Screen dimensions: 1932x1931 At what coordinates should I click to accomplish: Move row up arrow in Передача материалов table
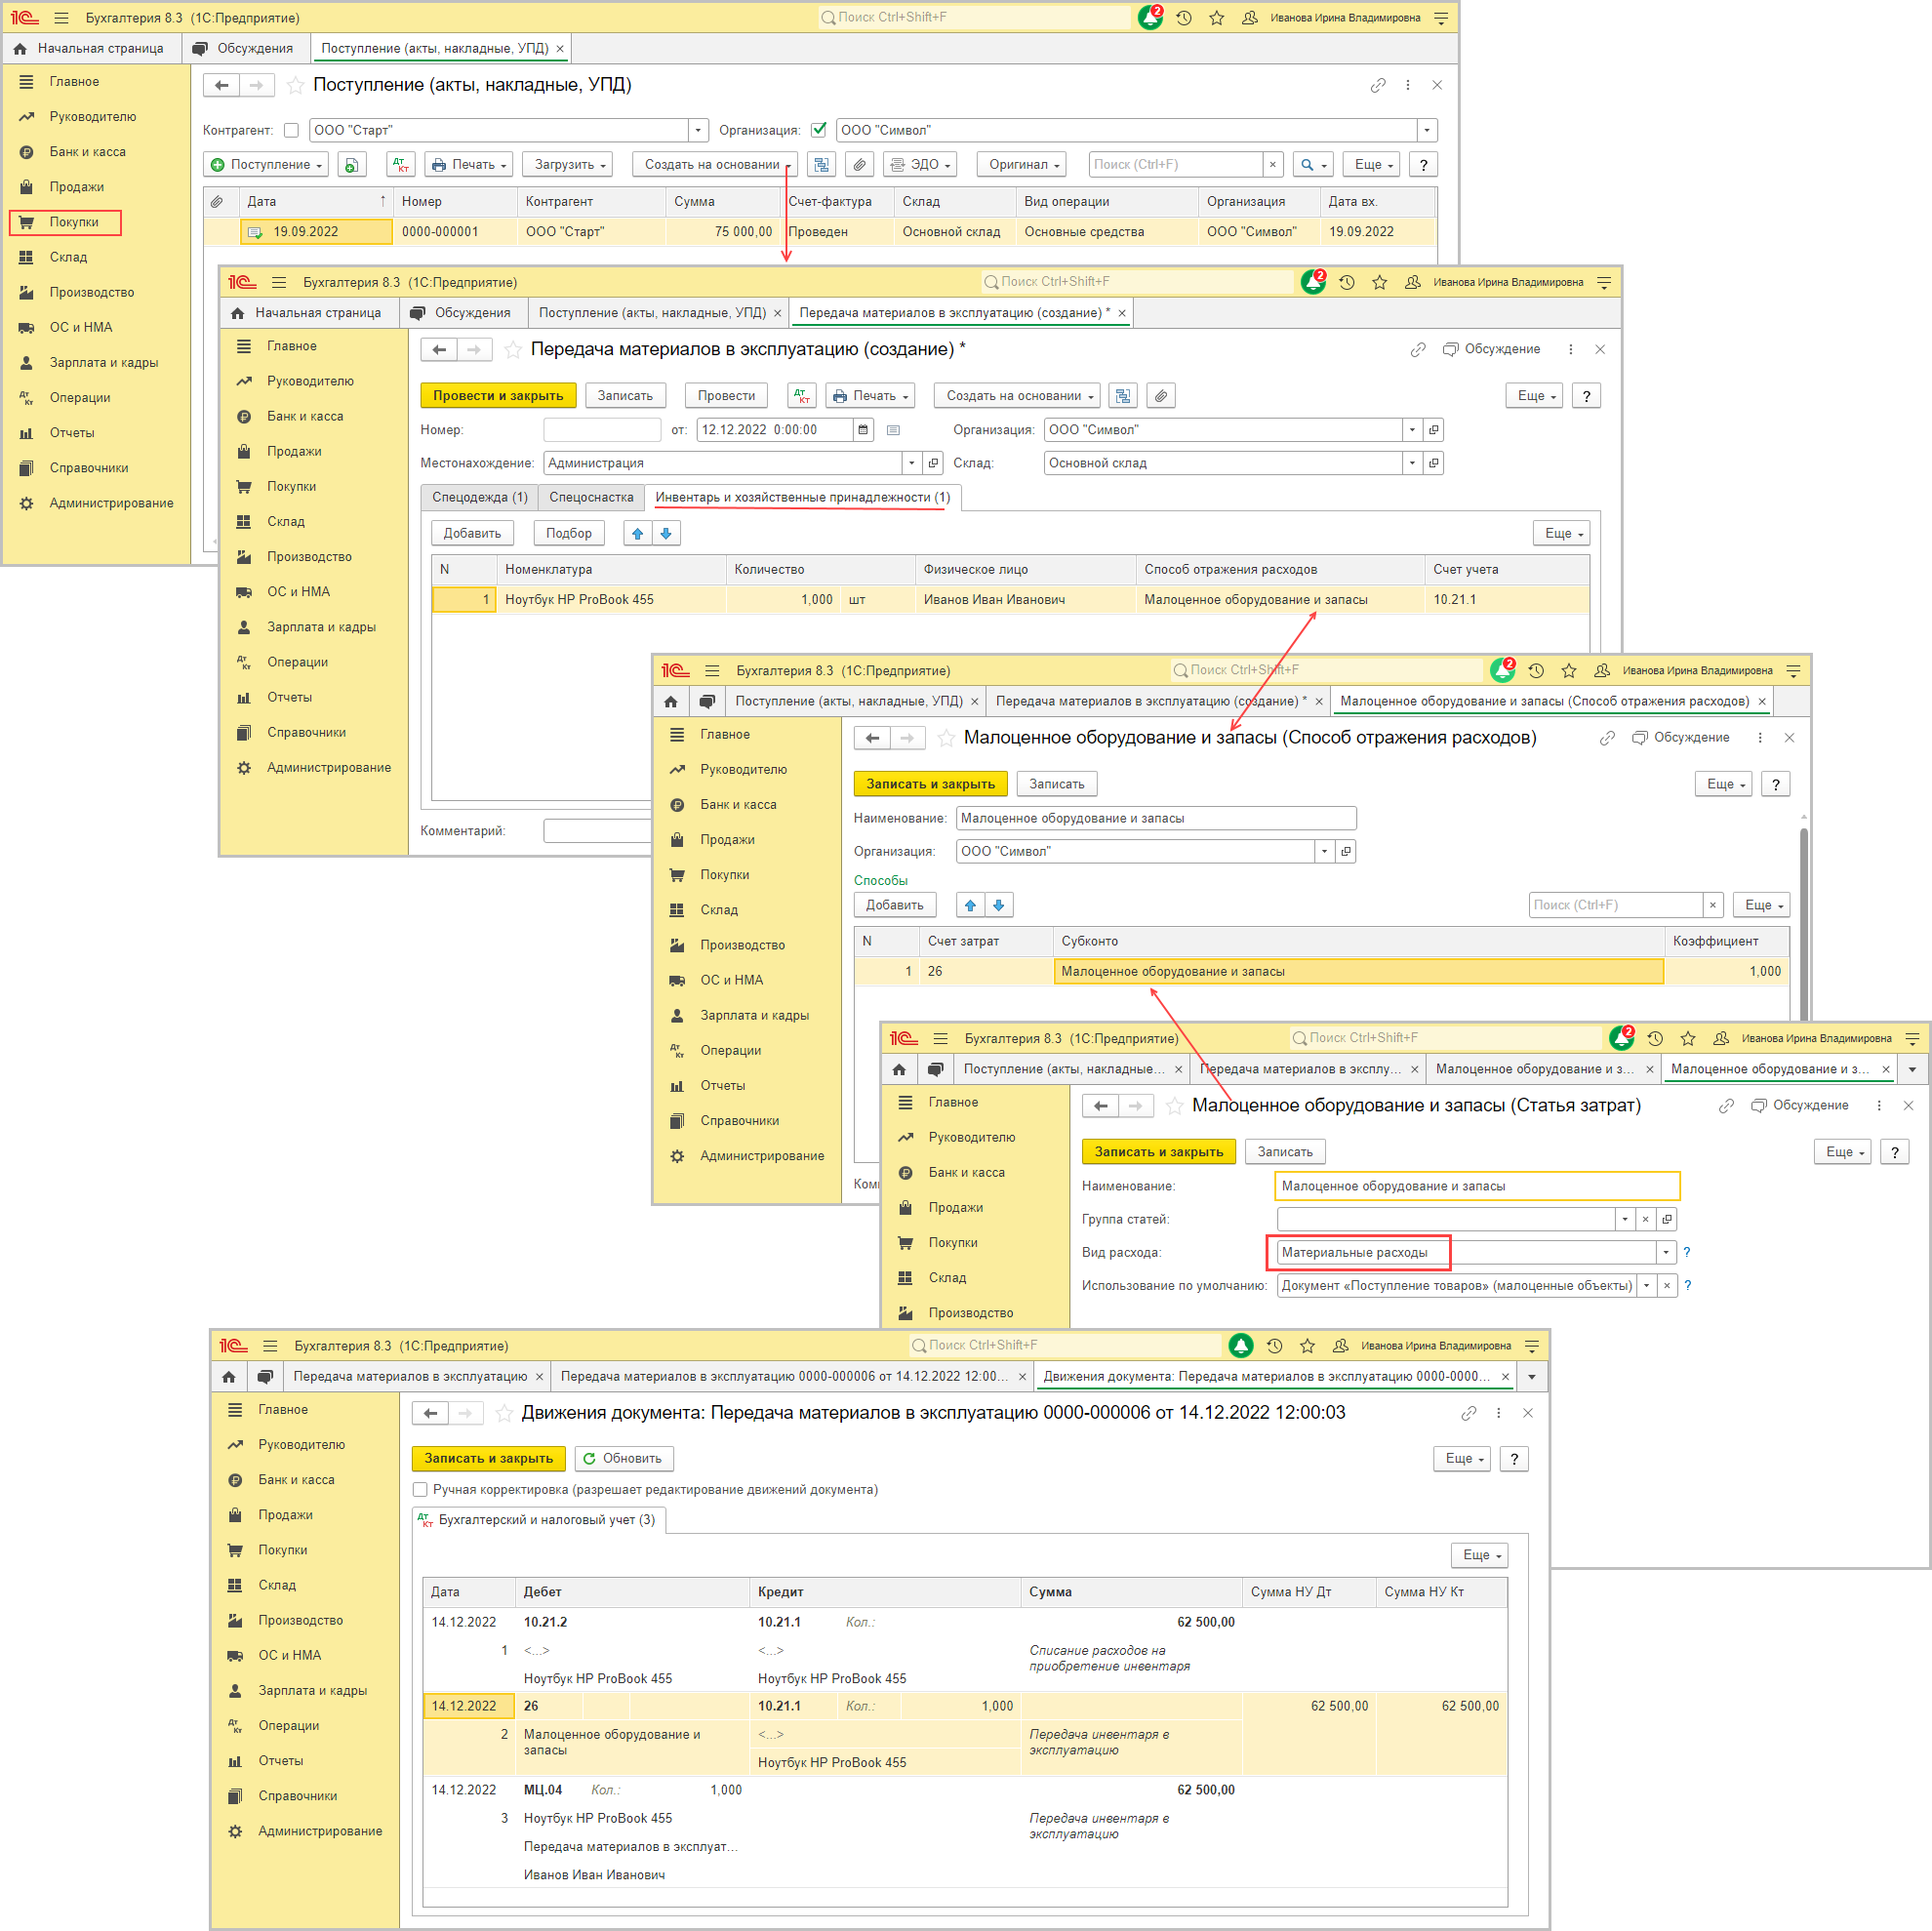[637, 533]
